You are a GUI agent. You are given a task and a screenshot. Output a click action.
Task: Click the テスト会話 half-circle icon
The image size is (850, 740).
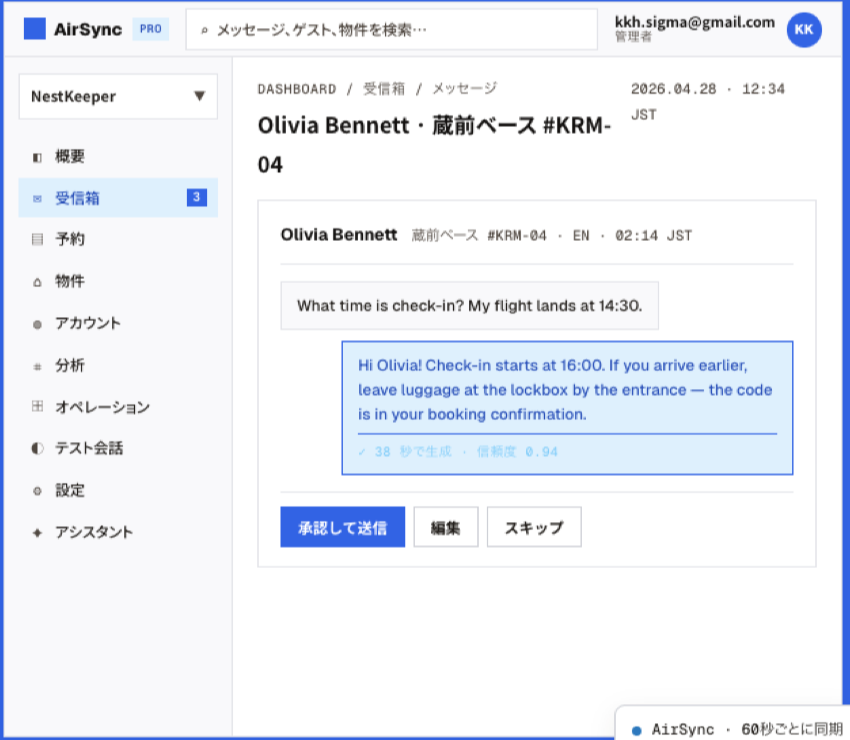pyautogui.click(x=37, y=448)
